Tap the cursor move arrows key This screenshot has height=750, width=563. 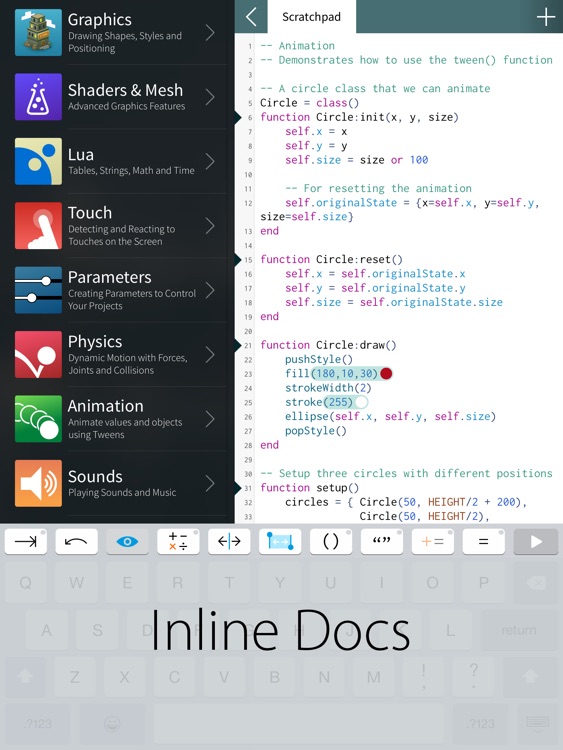pos(229,541)
